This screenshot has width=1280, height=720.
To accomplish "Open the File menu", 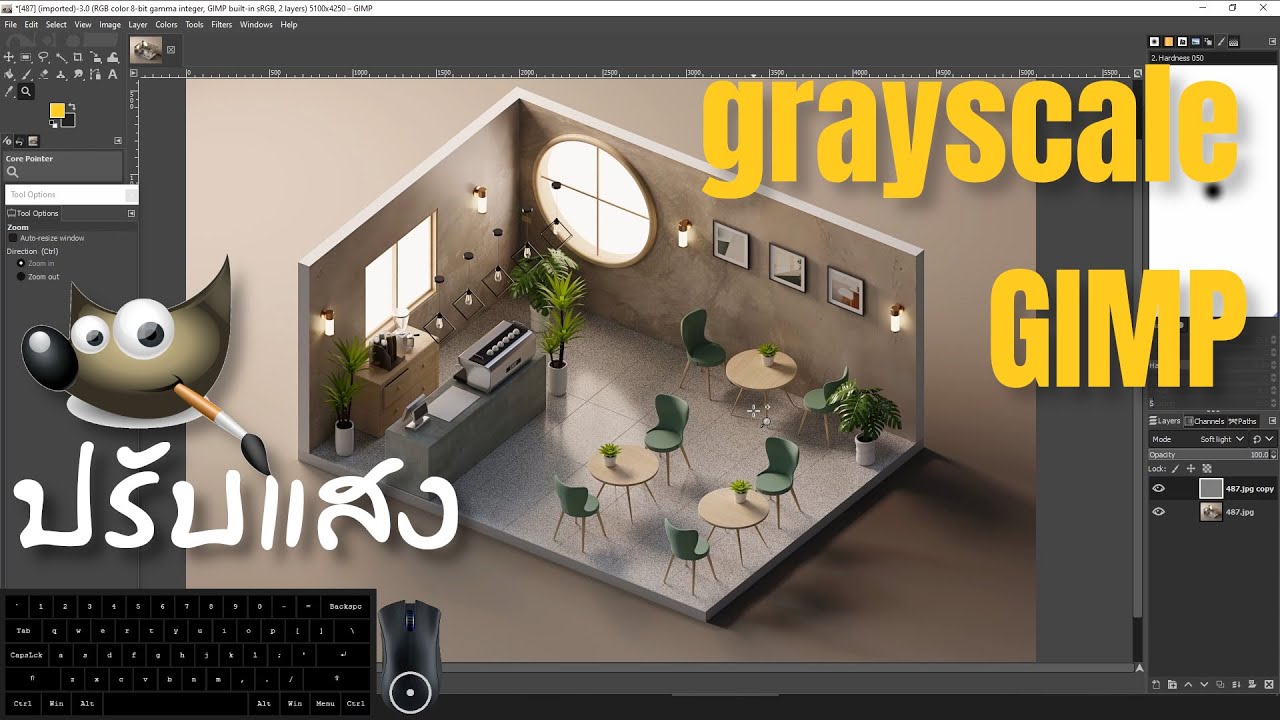I will pyautogui.click(x=10, y=24).
